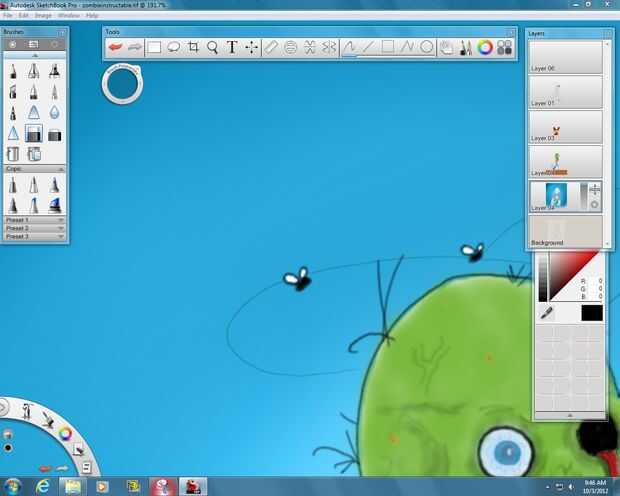Expand the Preset 3 section
The height and width of the screenshot is (496, 620).
[34, 236]
